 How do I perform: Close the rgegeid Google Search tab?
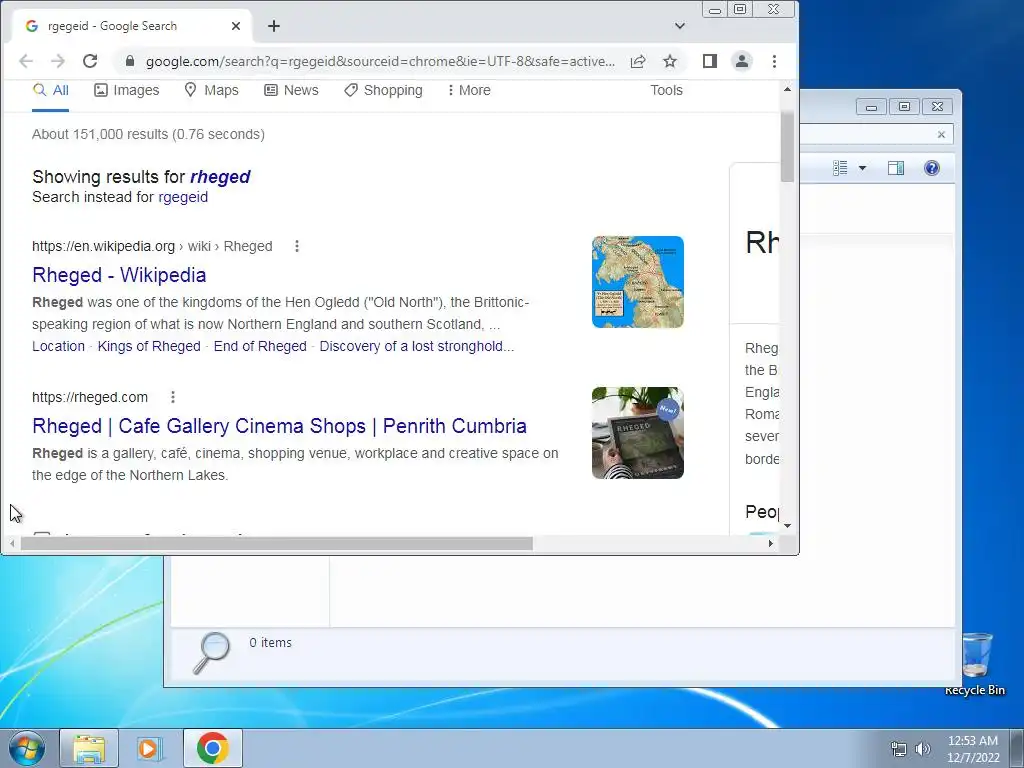click(x=236, y=26)
